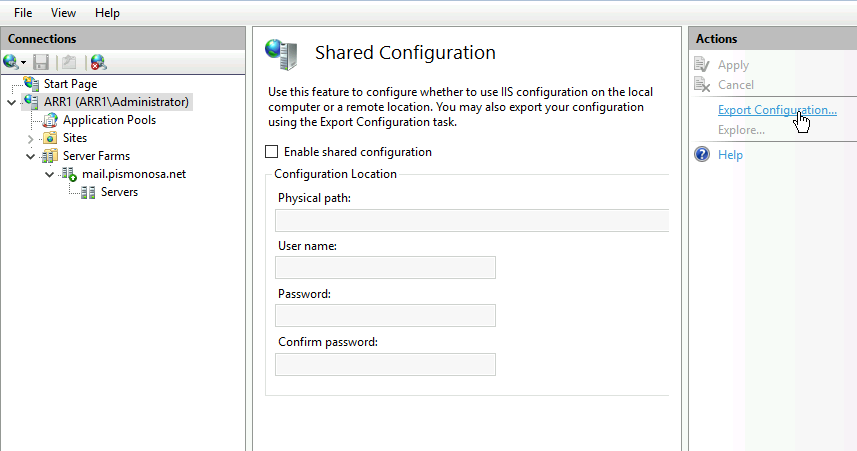
Task: Click the blue Help question mark icon
Action: [702, 154]
